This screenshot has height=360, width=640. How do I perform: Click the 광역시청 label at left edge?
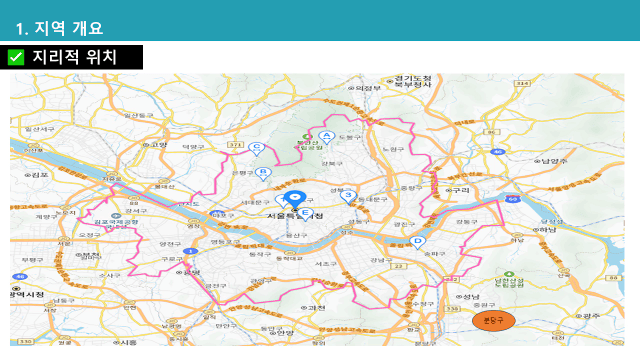click(27, 294)
